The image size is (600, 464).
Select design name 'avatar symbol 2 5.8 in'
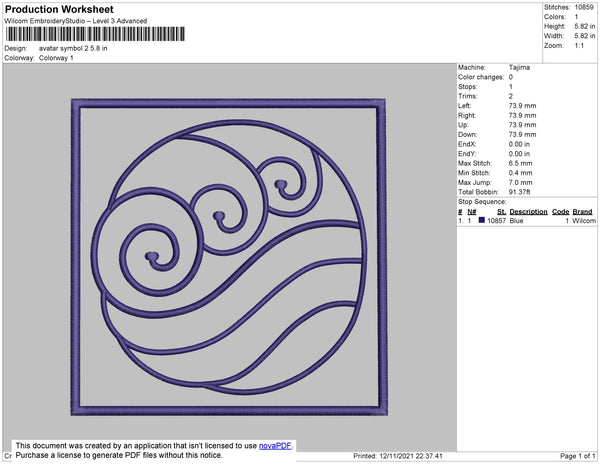click(73, 49)
